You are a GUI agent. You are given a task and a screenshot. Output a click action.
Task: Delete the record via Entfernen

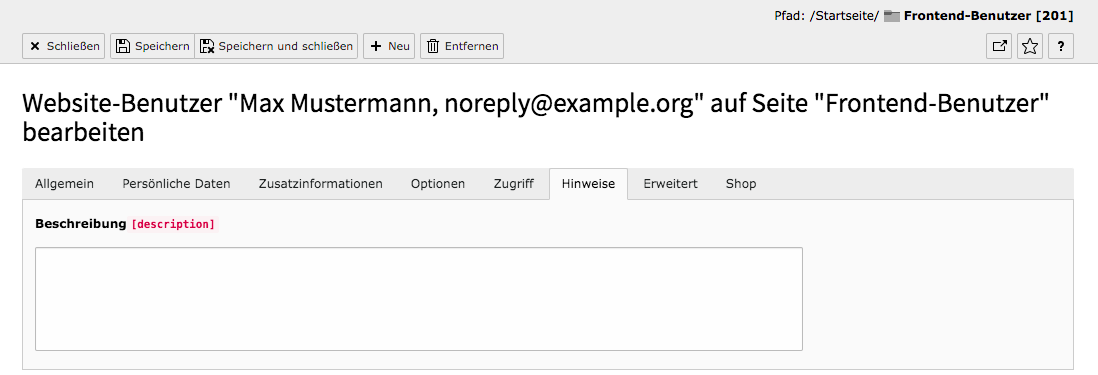click(461, 46)
